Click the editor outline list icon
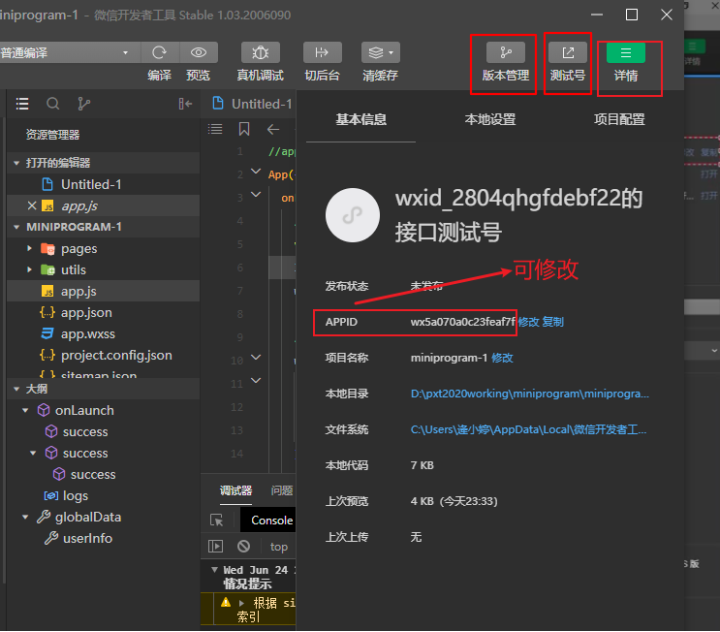The width and height of the screenshot is (720, 632). (x=215, y=129)
